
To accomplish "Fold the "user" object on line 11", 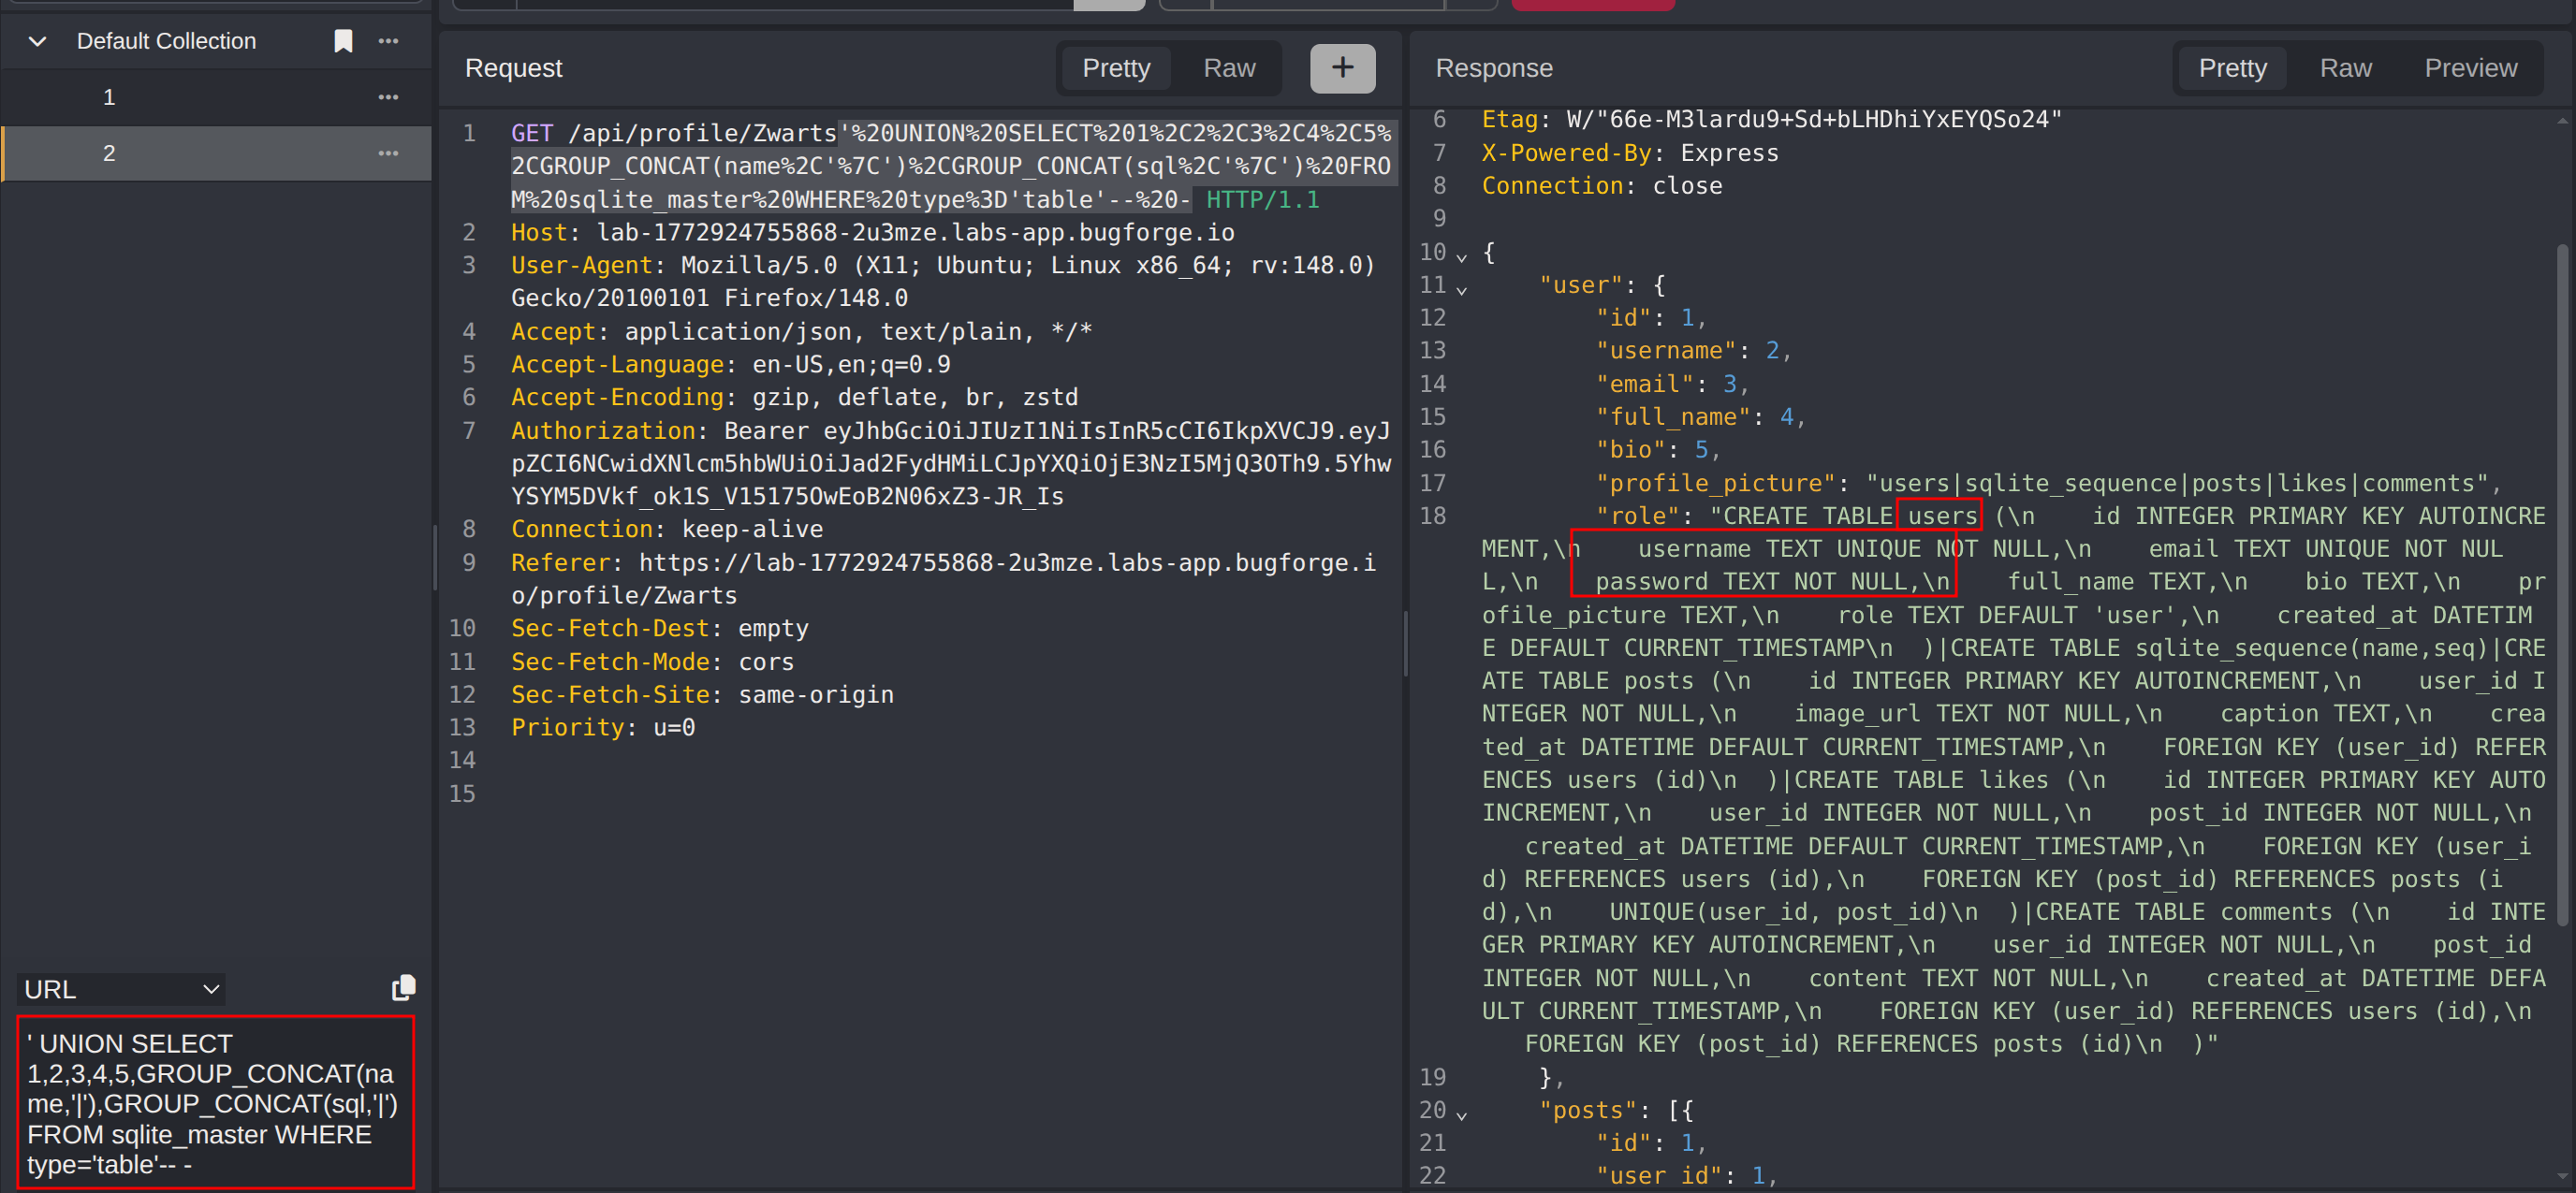I will pos(1462,290).
